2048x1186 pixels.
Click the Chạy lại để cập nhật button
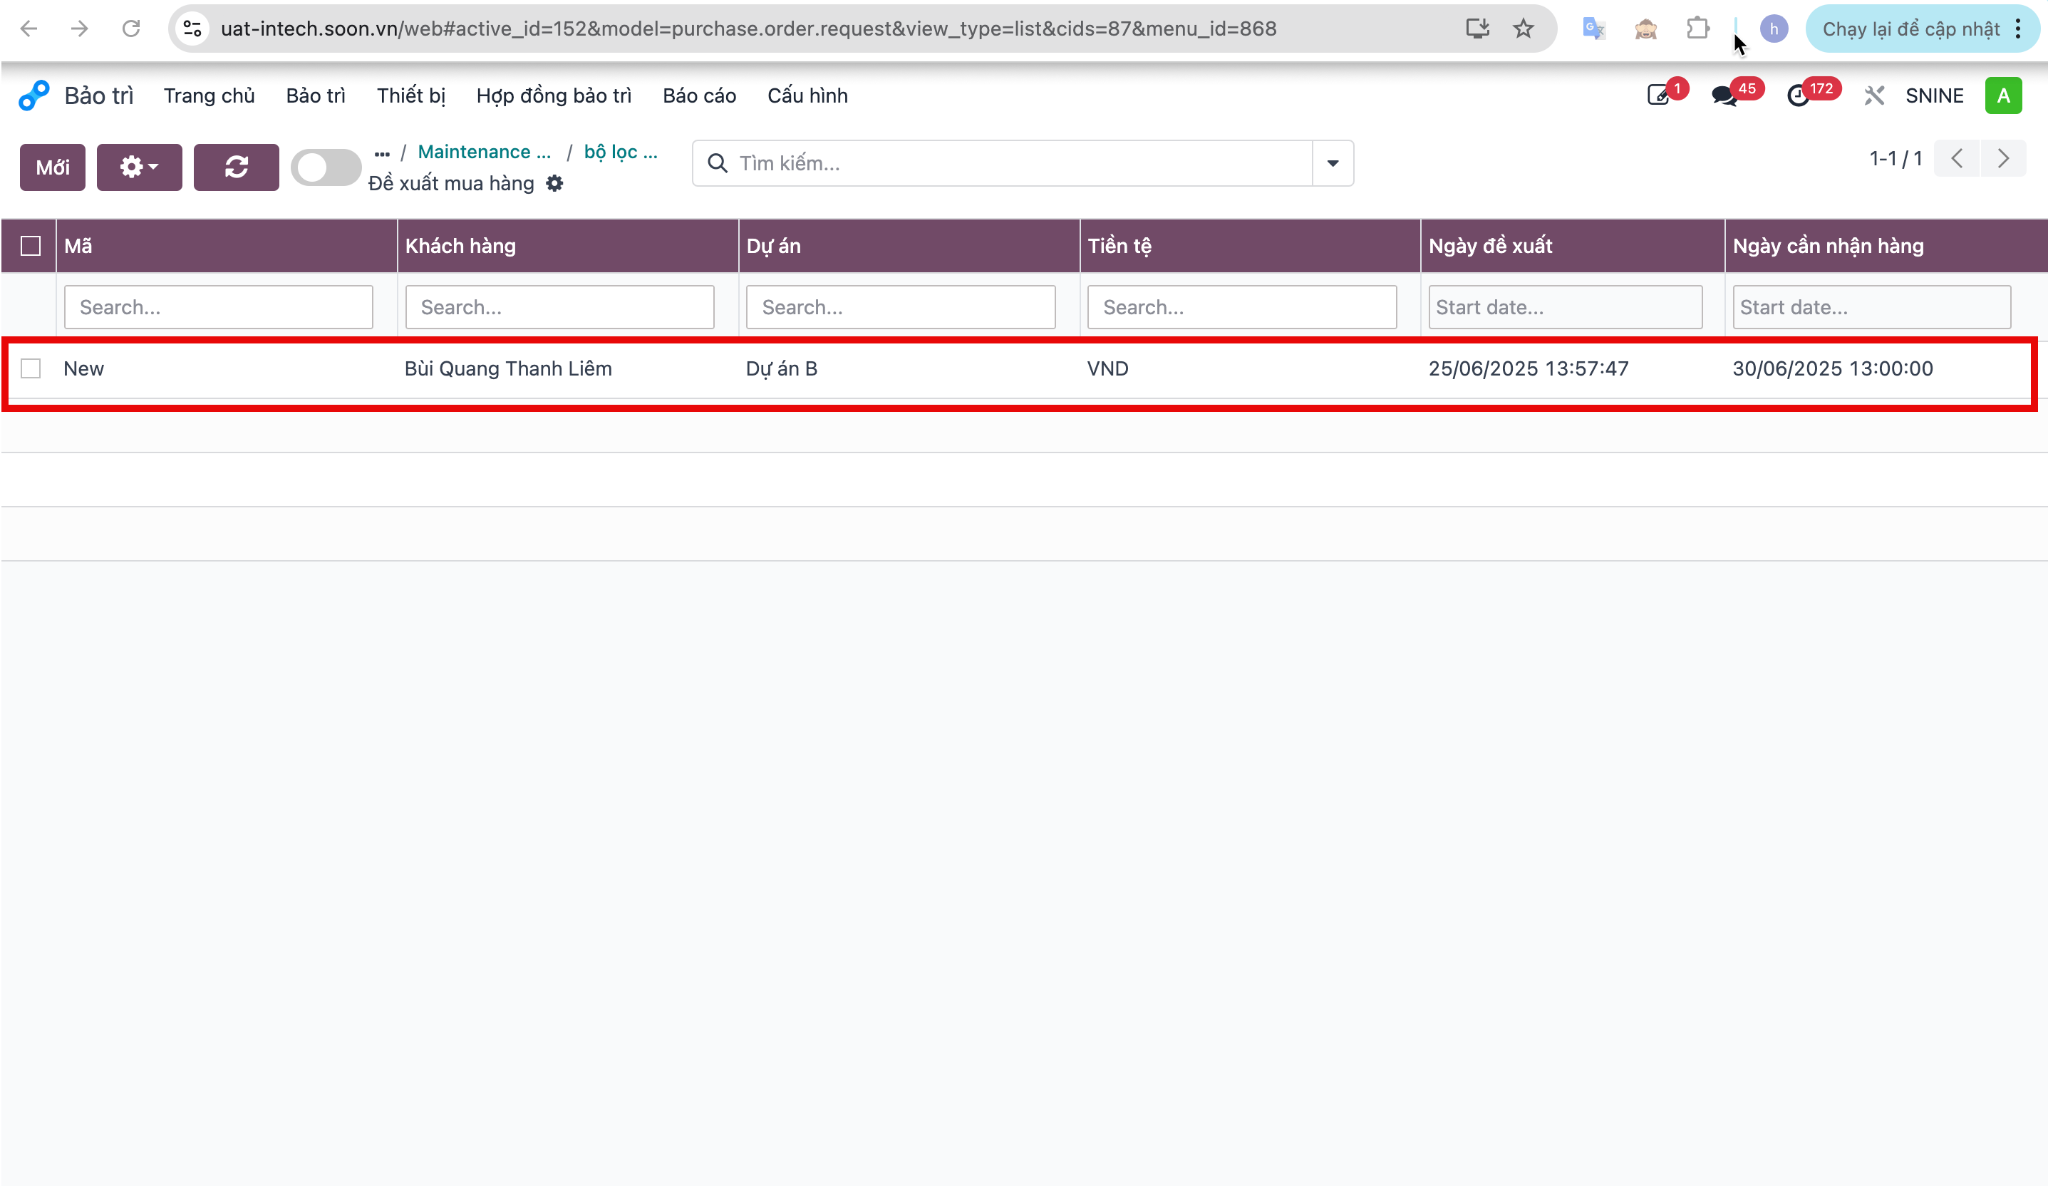[x=1910, y=29]
